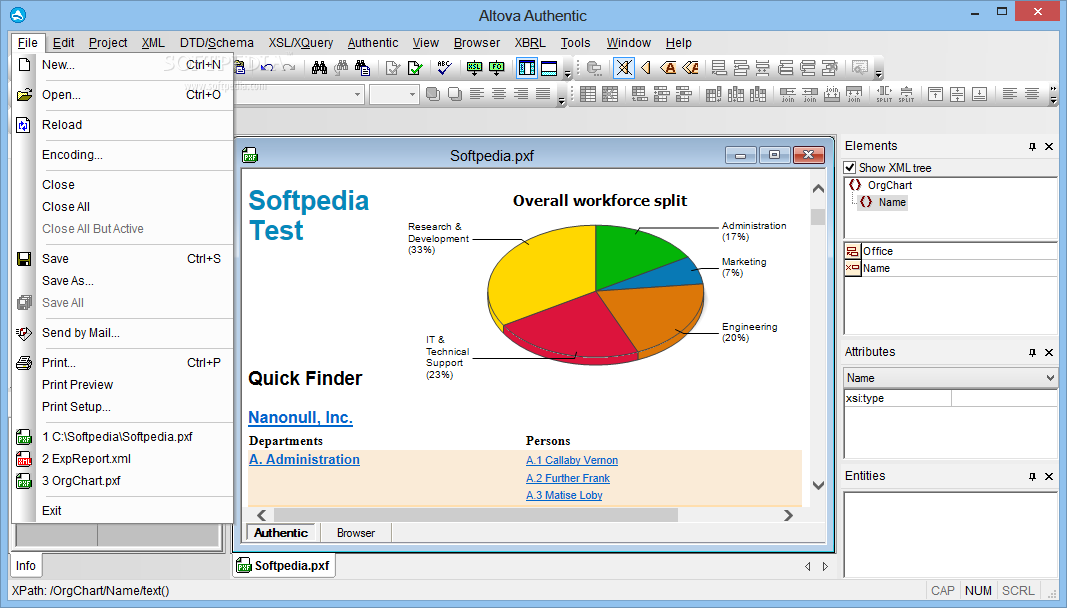Follow the Nanonull, Inc. link

click(300, 417)
